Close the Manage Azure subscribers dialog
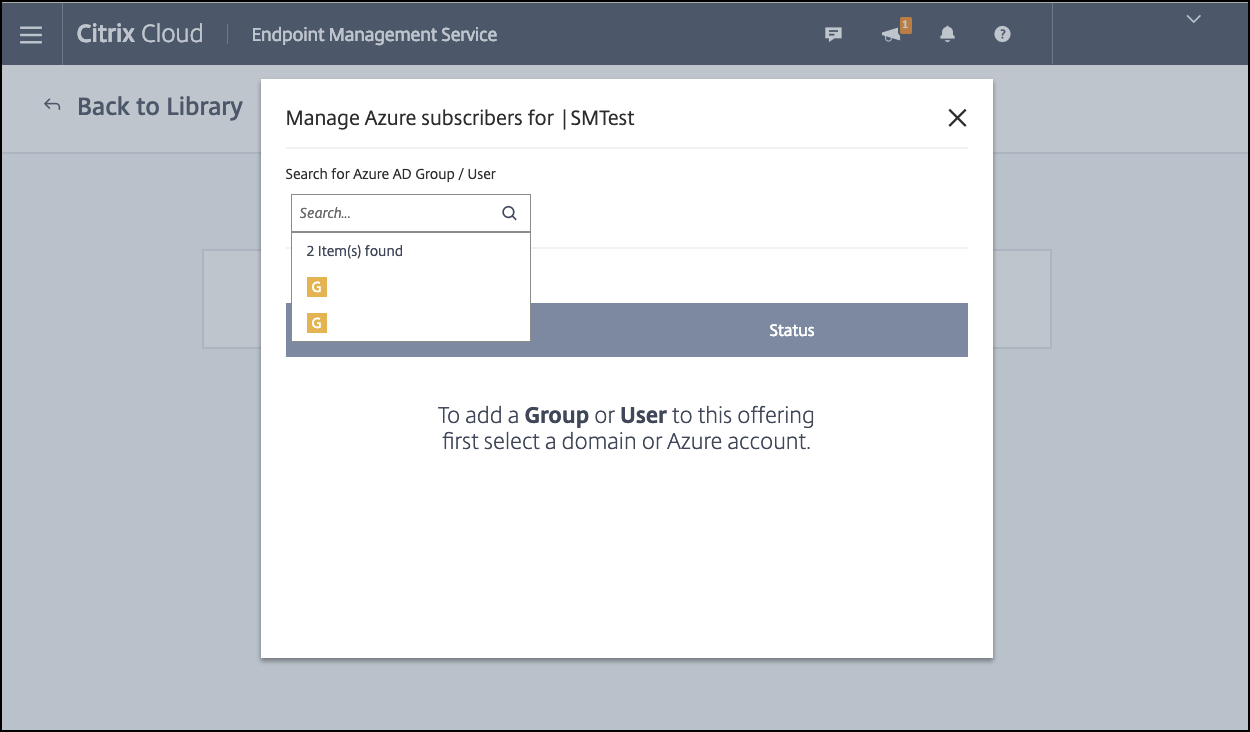The height and width of the screenshot is (732, 1250). tap(957, 118)
